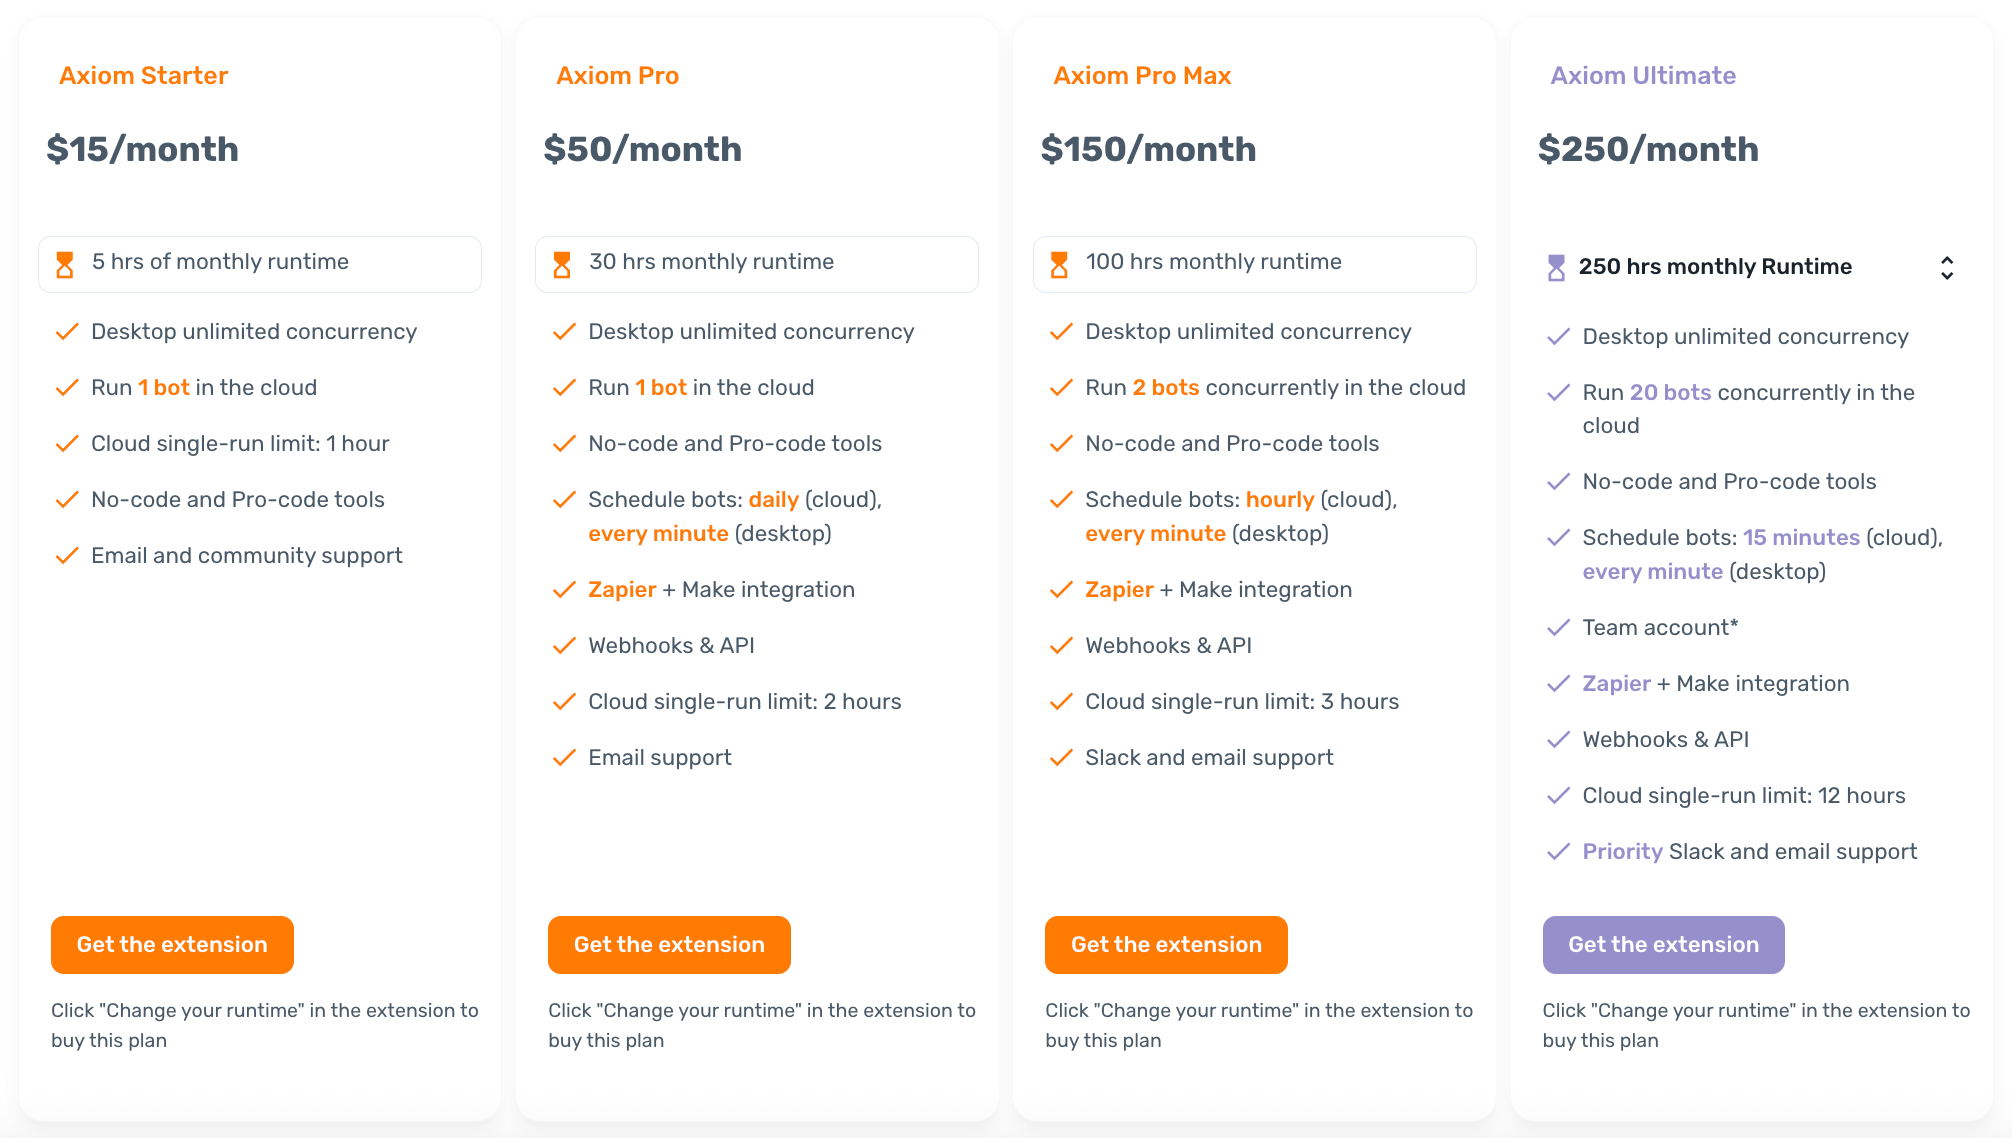2012x1138 pixels.
Task: Open the 250 hrs monthly Runtime dropdown
Action: click(1715, 267)
